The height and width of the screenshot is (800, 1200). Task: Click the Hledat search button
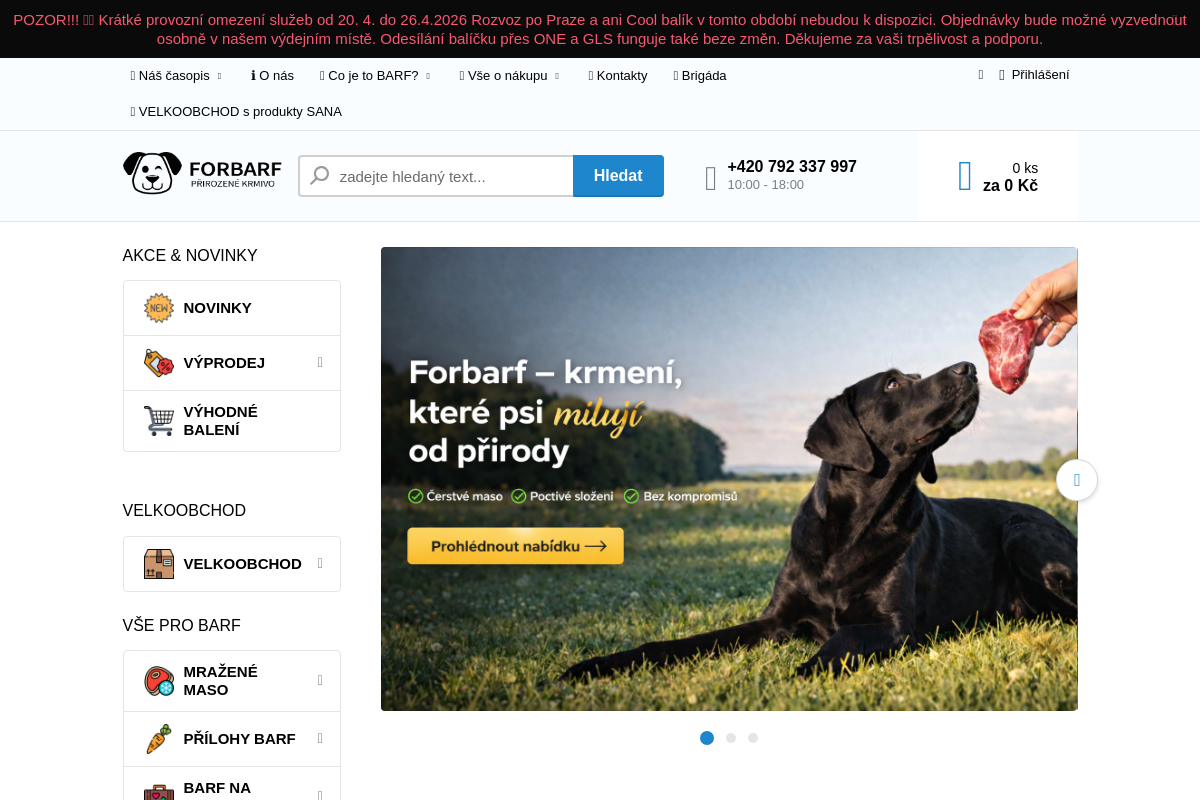pyautogui.click(x=618, y=175)
